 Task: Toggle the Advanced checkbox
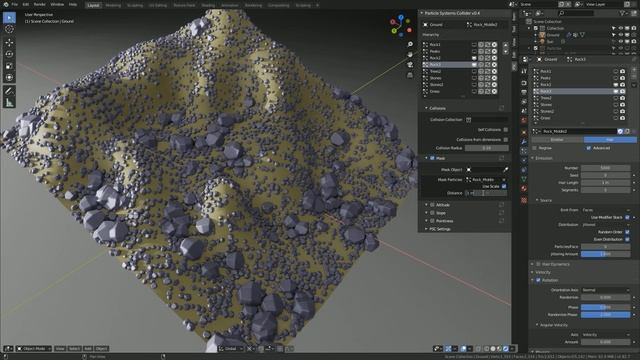point(589,148)
